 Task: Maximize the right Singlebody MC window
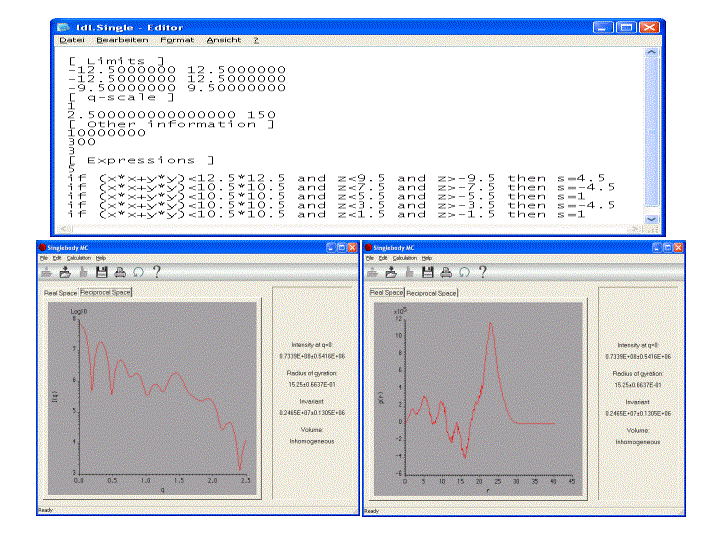668,248
